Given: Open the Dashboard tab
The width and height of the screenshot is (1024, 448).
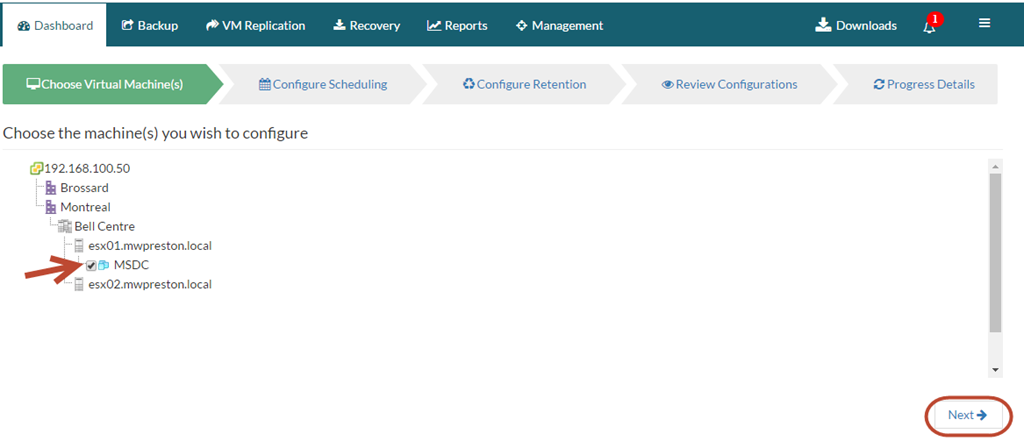Looking at the screenshot, I should 55,25.
